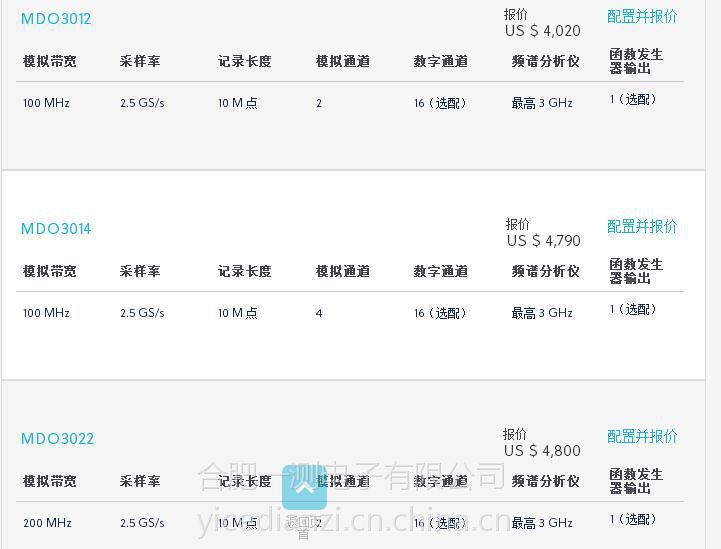Click 配置并报价 for MDO3012

(x=642, y=17)
